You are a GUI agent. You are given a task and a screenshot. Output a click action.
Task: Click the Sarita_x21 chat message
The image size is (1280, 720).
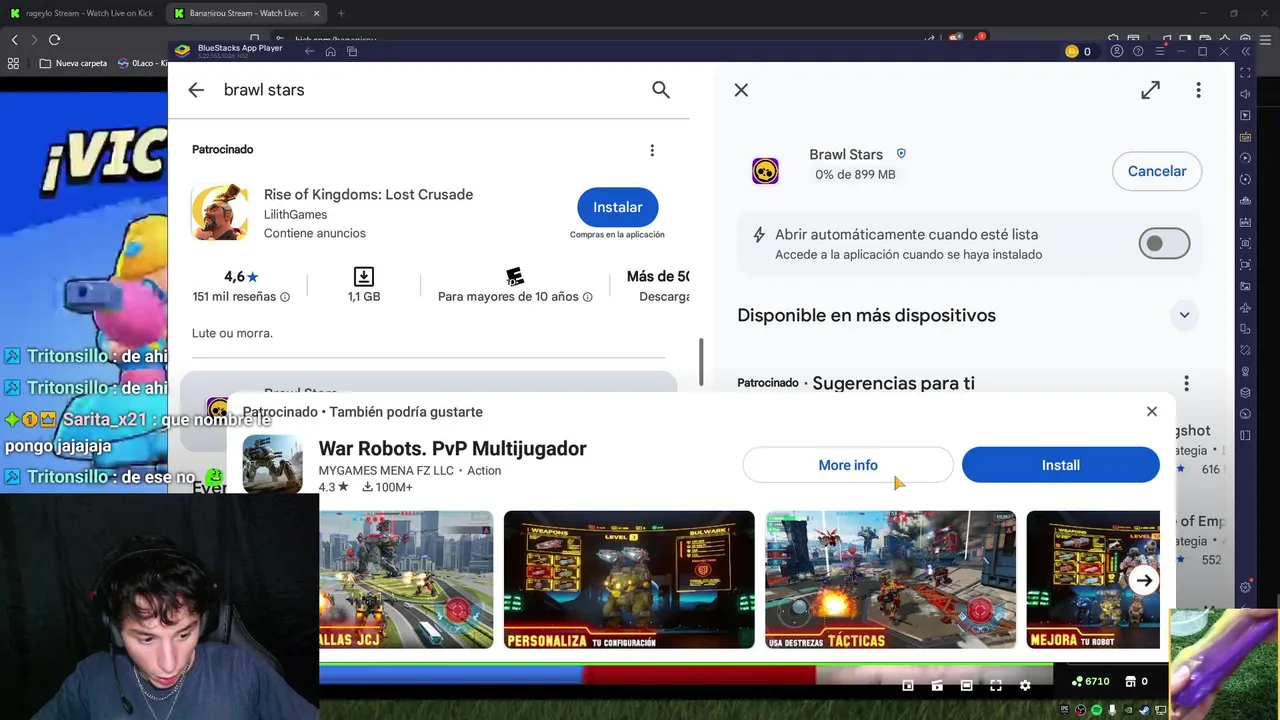click(x=138, y=432)
